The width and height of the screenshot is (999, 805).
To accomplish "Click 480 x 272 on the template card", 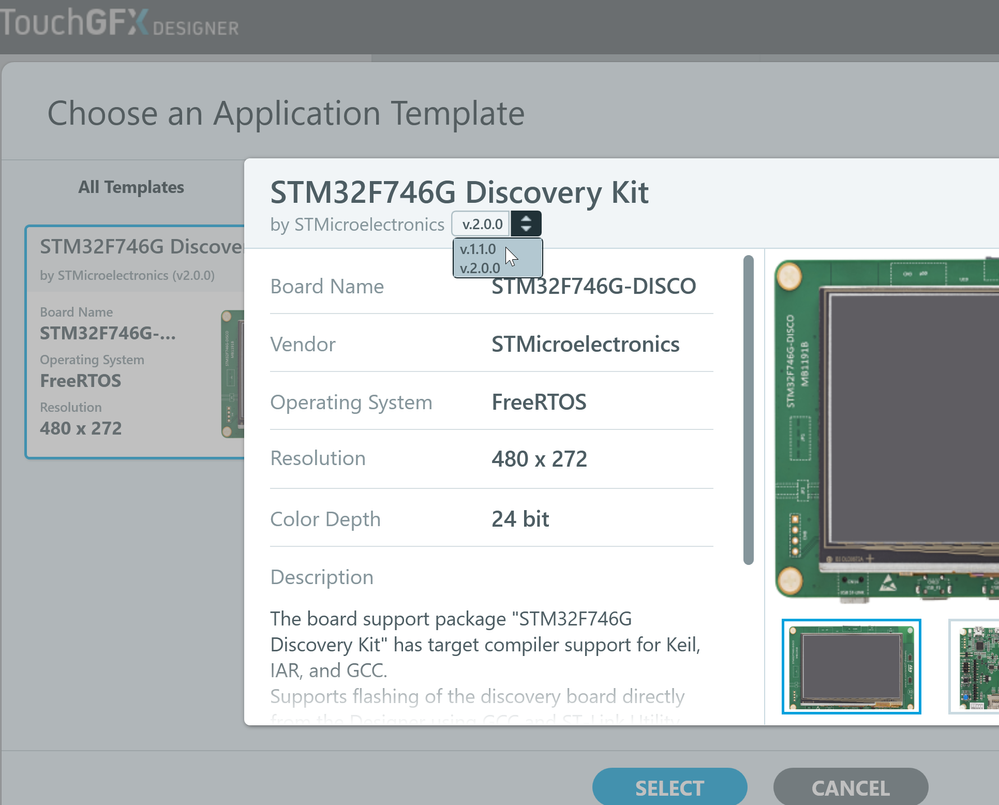I will [80, 428].
